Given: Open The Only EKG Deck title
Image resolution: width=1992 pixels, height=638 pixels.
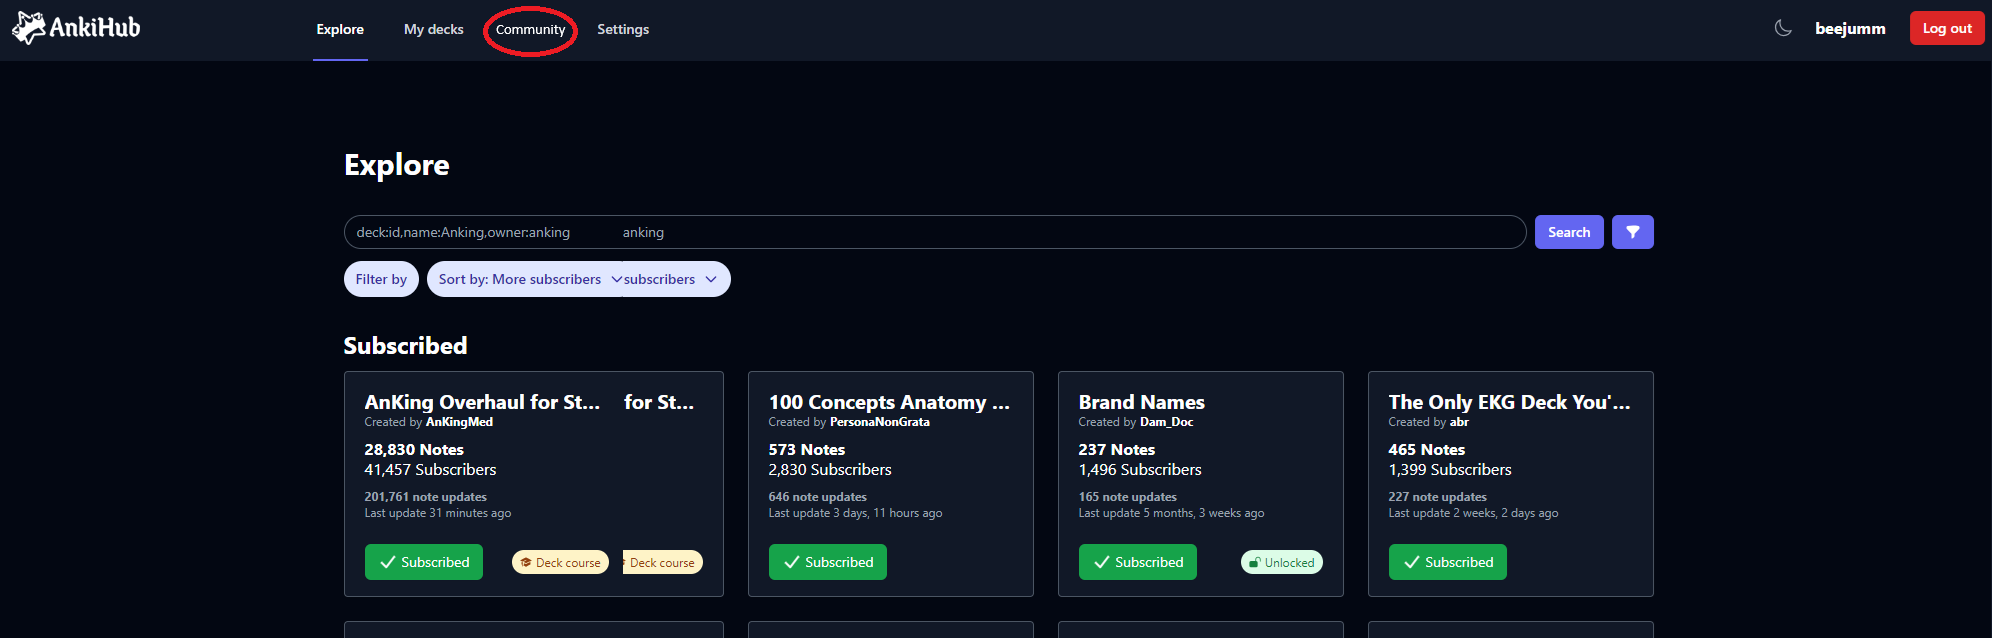Looking at the screenshot, I should click(1509, 402).
